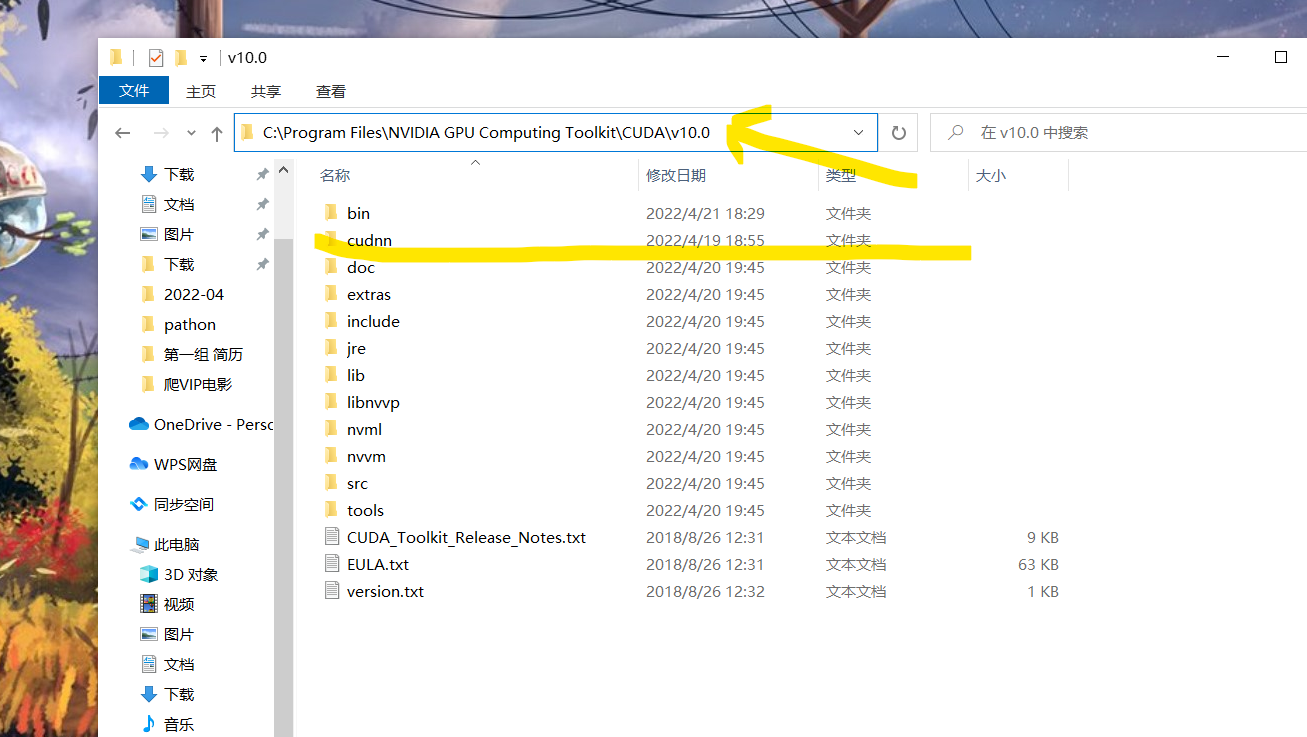Select the lib folder icon
The width and height of the screenshot is (1307, 737).
pyautogui.click(x=332, y=375)
